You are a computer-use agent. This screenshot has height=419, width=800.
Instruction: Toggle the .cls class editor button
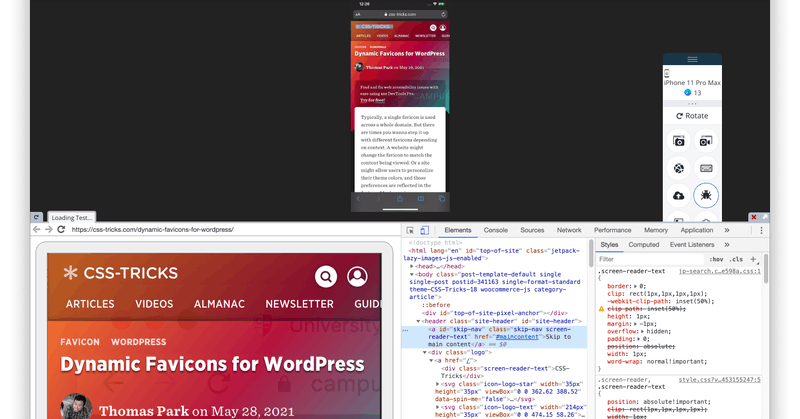[x=736, y=259]
